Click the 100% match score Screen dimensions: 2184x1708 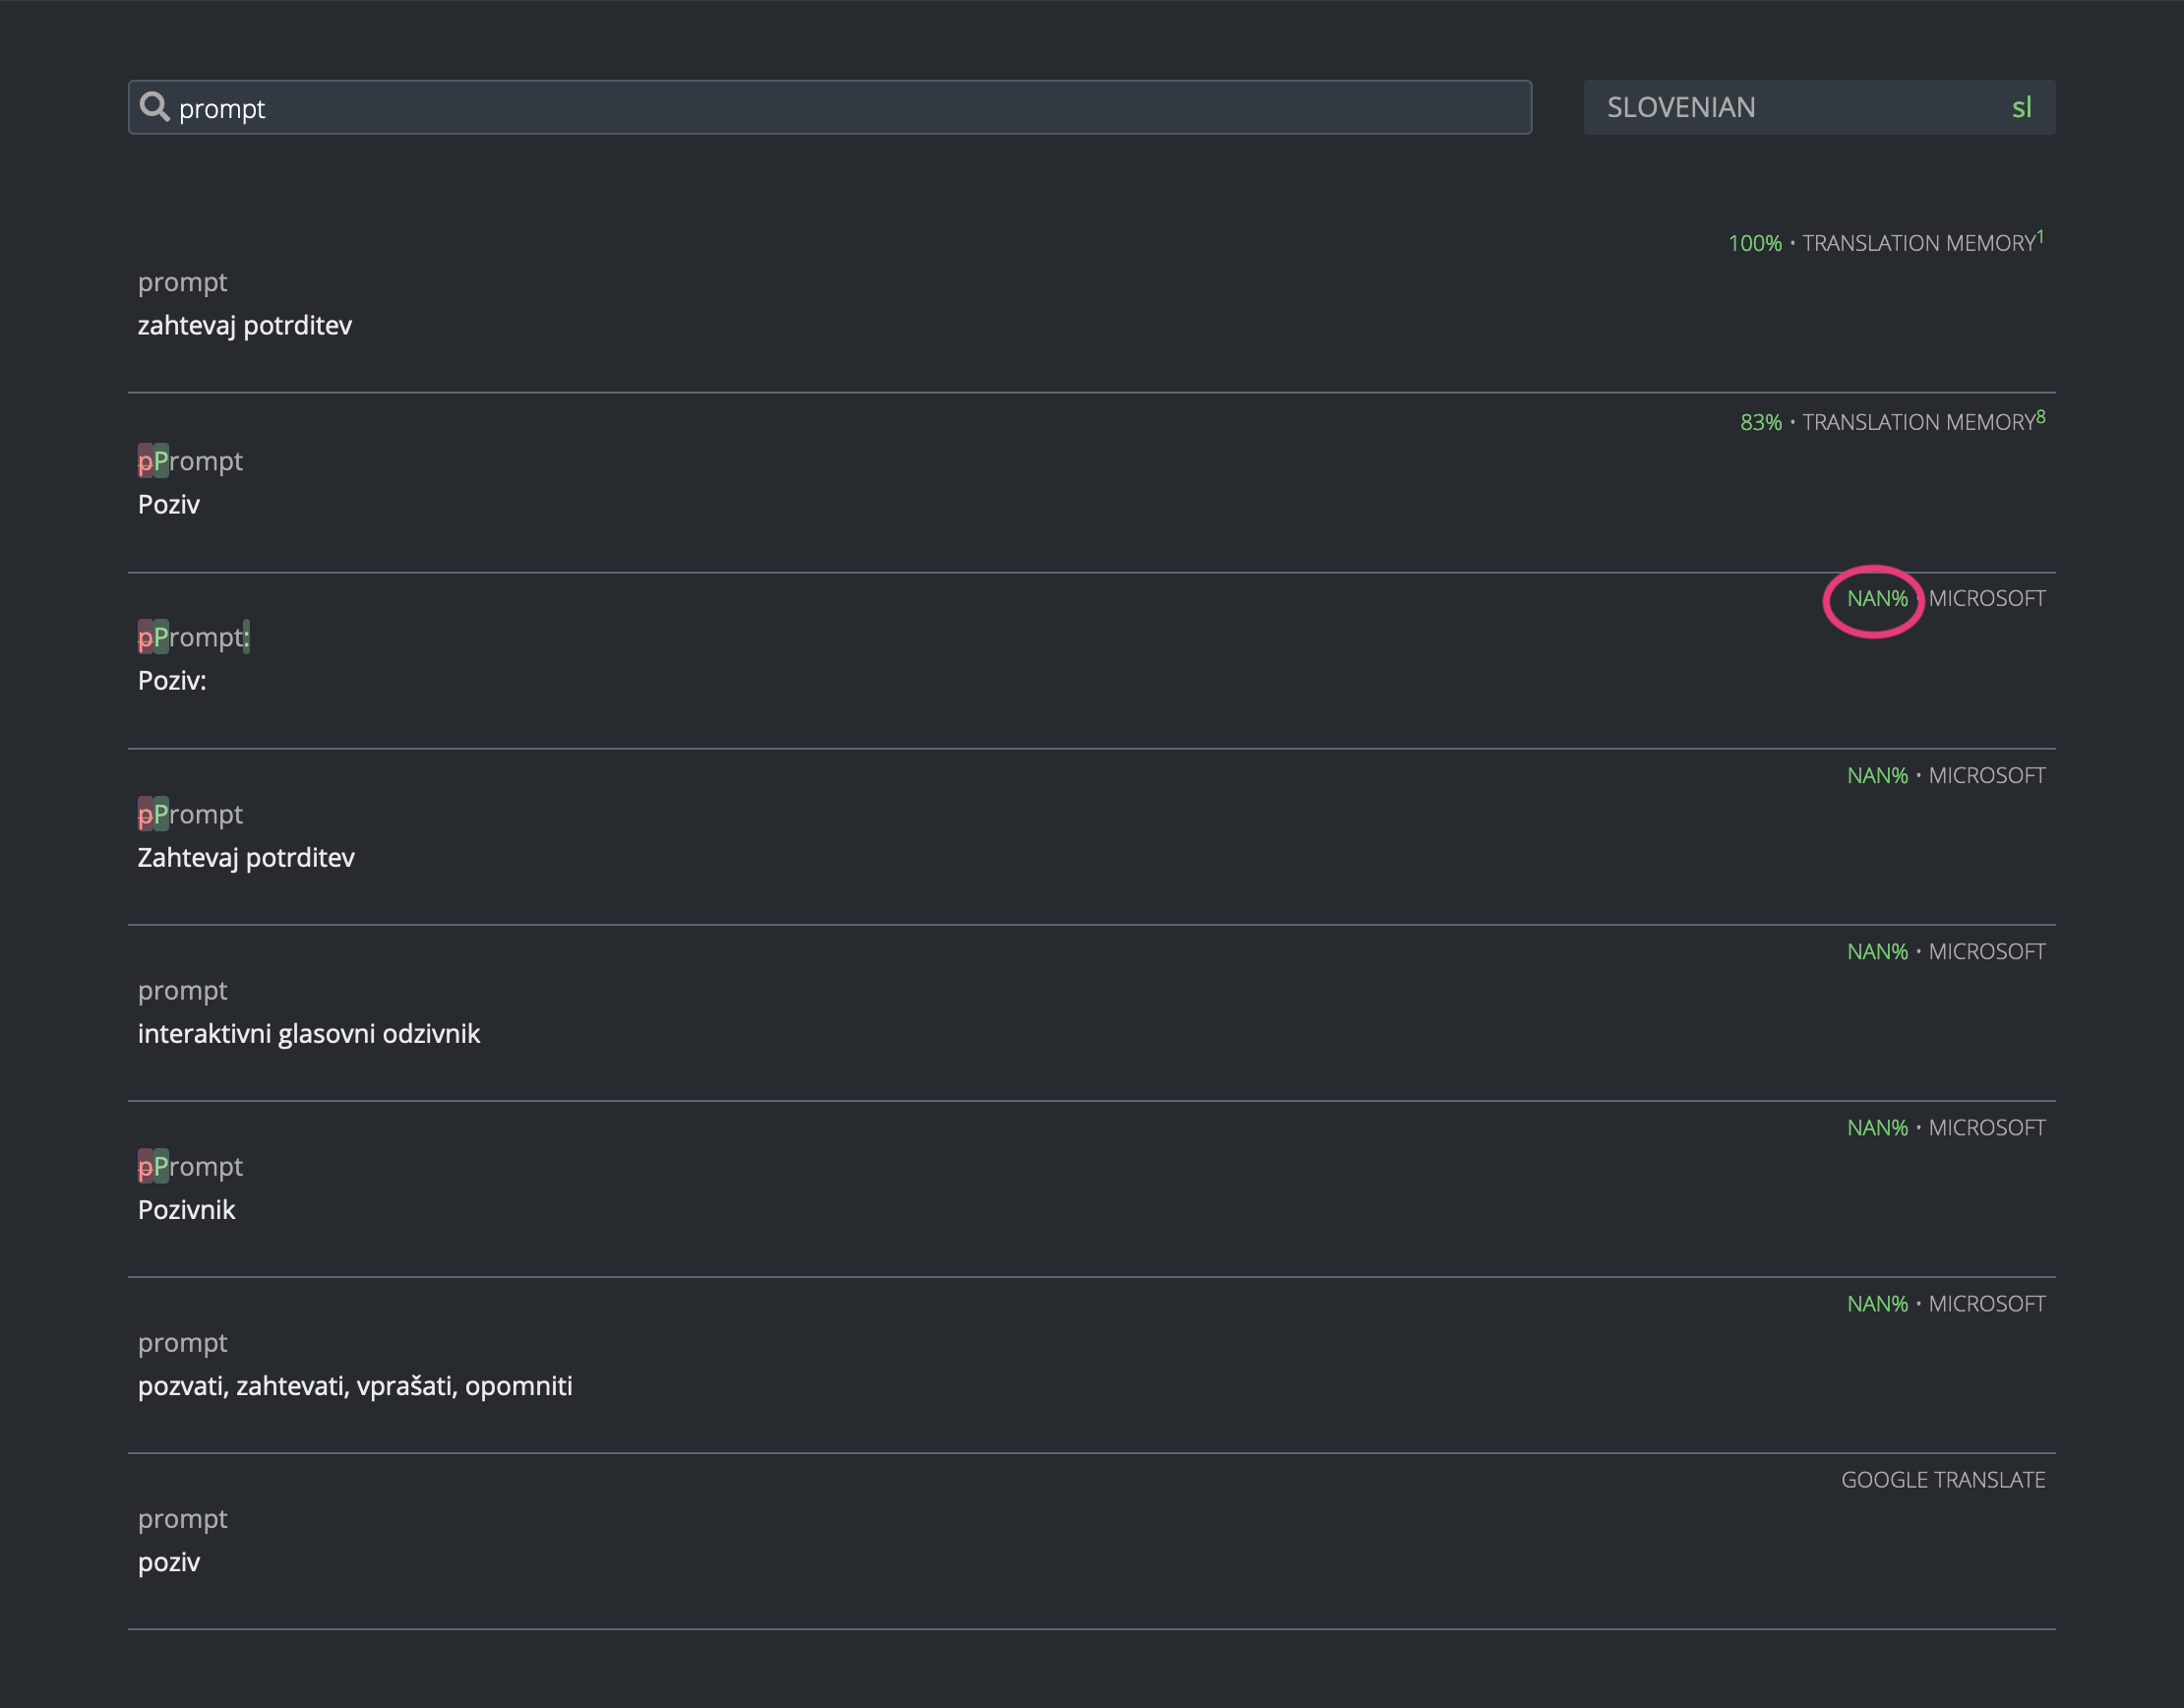(x=1756, y=241)
